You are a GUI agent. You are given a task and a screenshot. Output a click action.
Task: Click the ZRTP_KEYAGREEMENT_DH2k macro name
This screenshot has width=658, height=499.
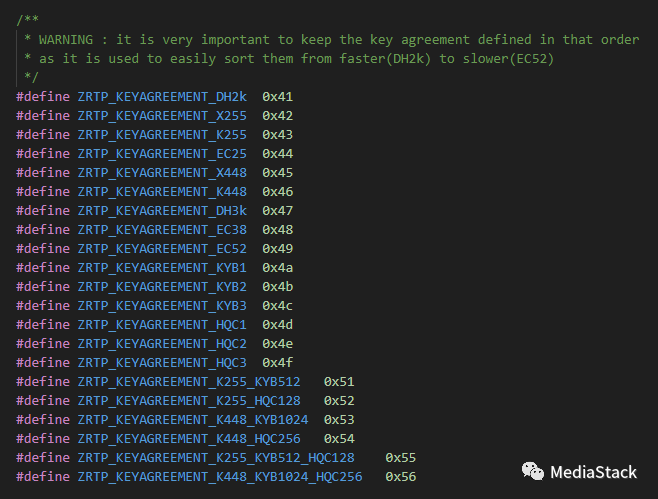click(162, 96)
